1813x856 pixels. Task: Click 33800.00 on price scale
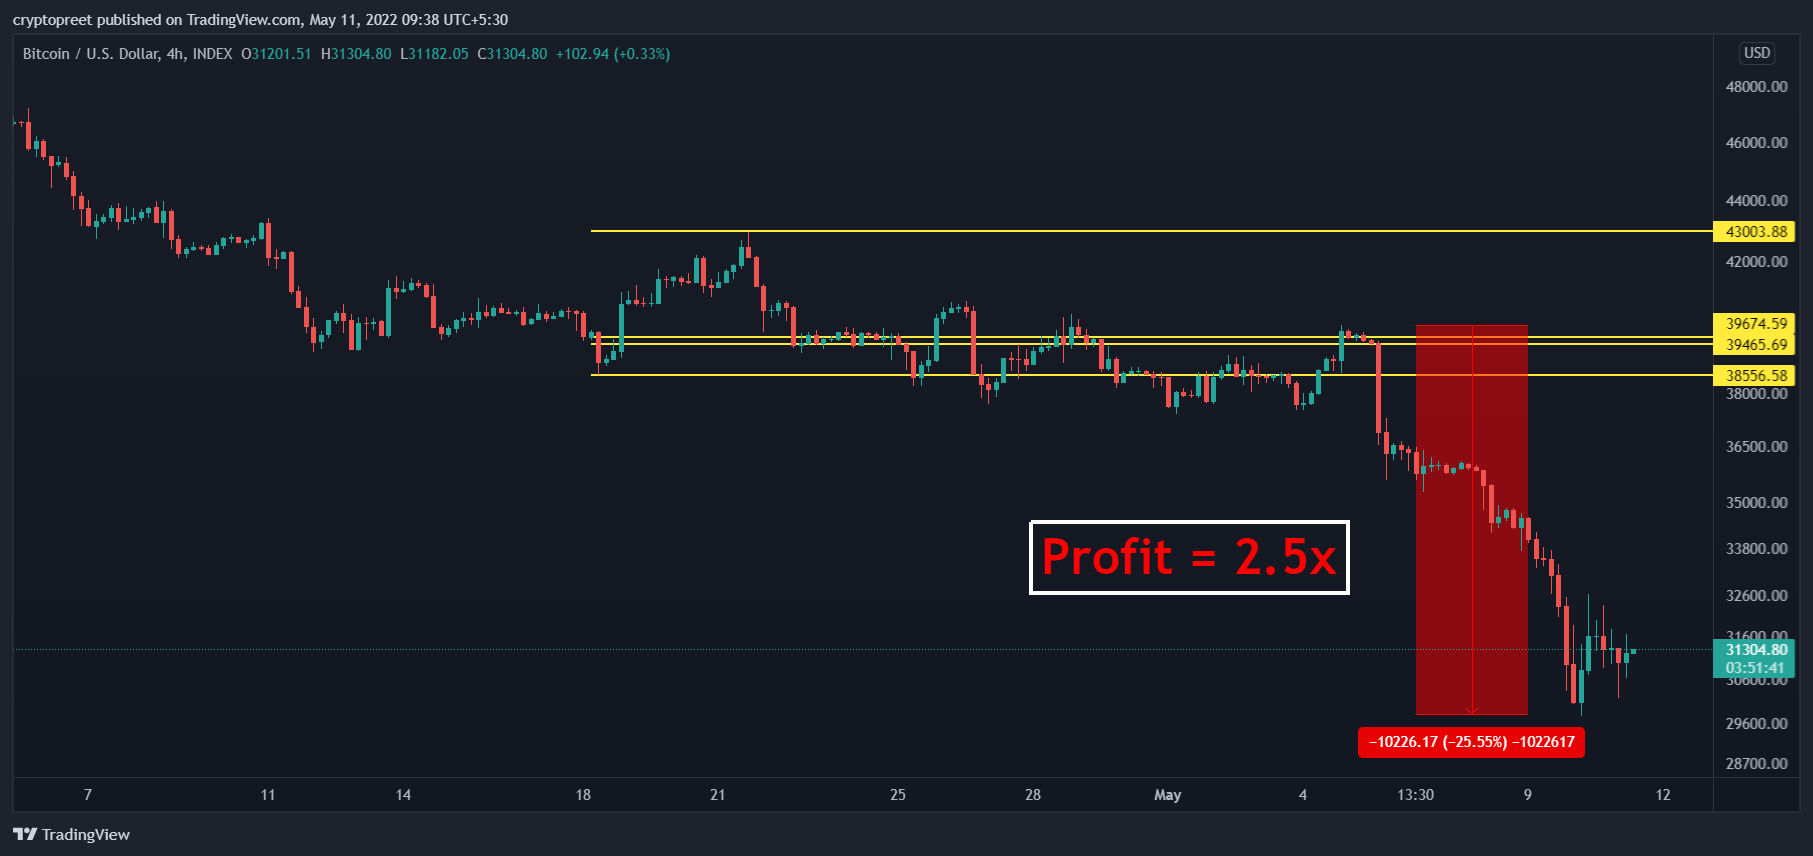tap(1757, 549)
